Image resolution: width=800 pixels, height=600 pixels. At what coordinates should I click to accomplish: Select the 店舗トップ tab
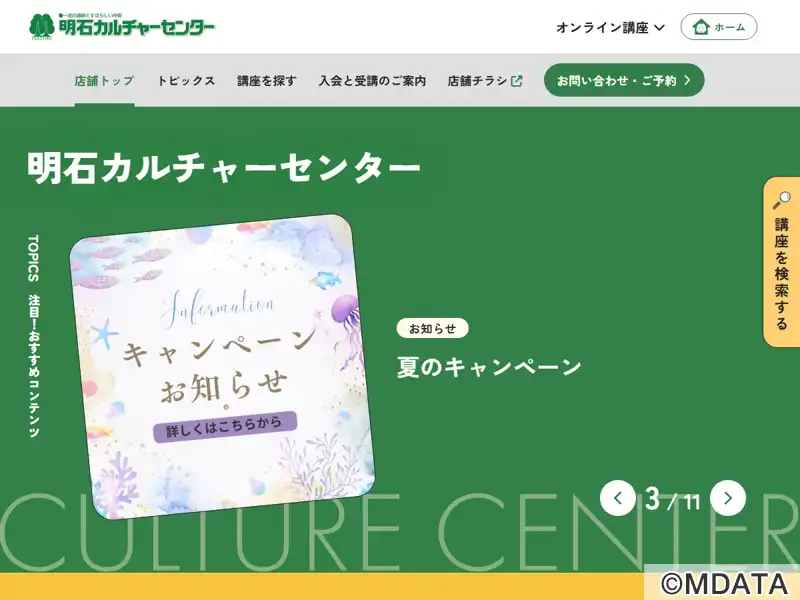coord(104,81)
